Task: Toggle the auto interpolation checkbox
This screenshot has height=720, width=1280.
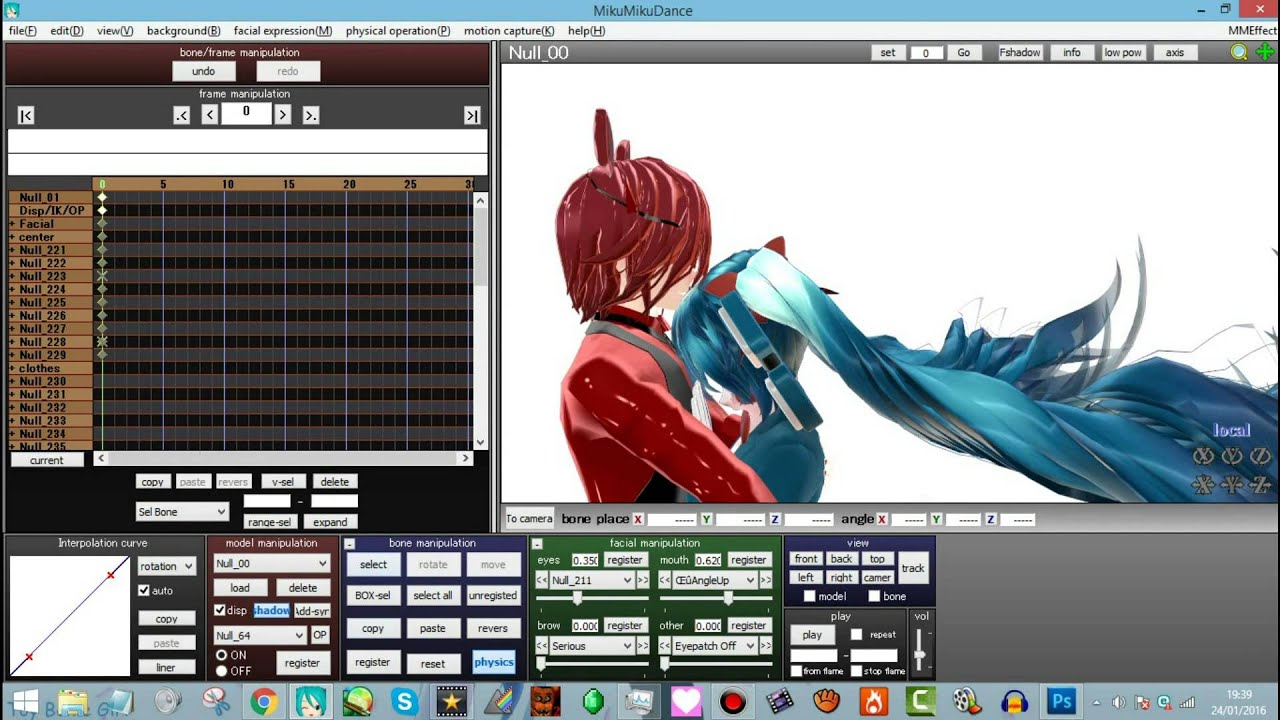Action: coord(144,591)
